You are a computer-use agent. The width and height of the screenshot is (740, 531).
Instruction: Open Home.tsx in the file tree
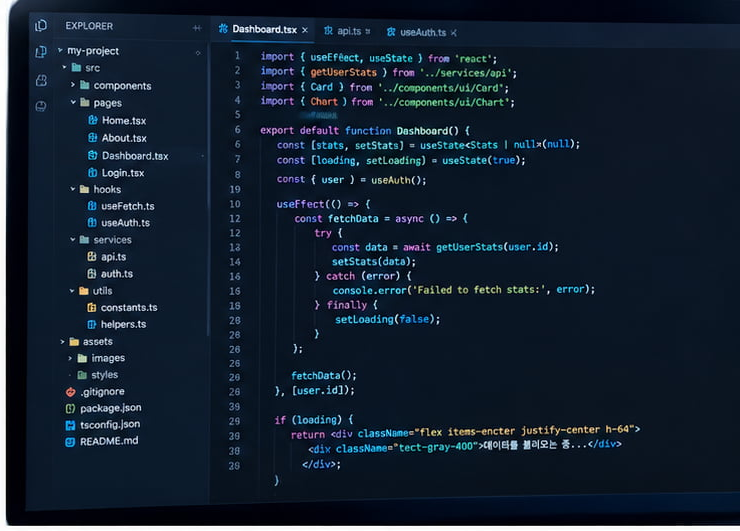(124, 121)
